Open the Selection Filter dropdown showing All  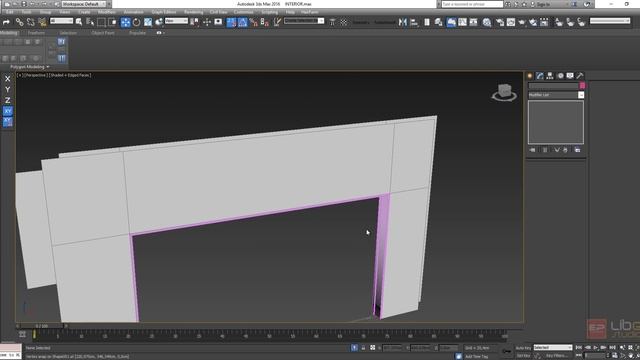(x=61, y=21)
